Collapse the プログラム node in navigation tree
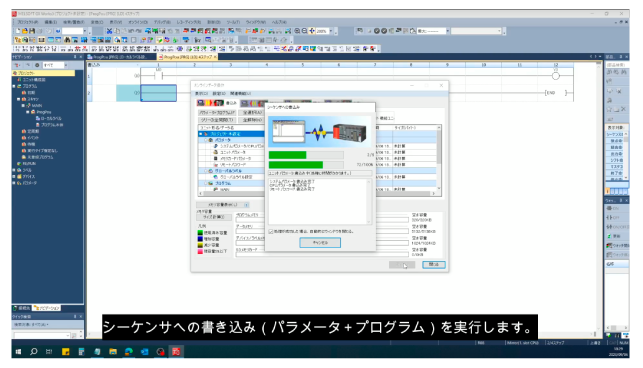 14,86
